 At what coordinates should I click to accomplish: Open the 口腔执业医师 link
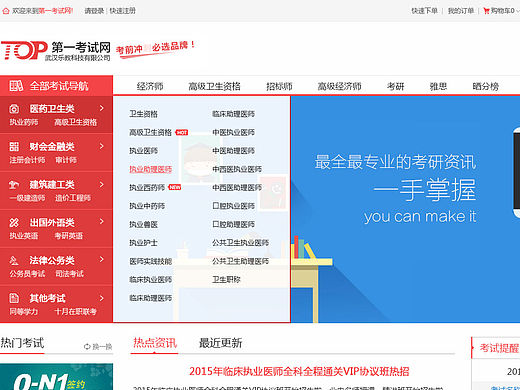(233, 206)
